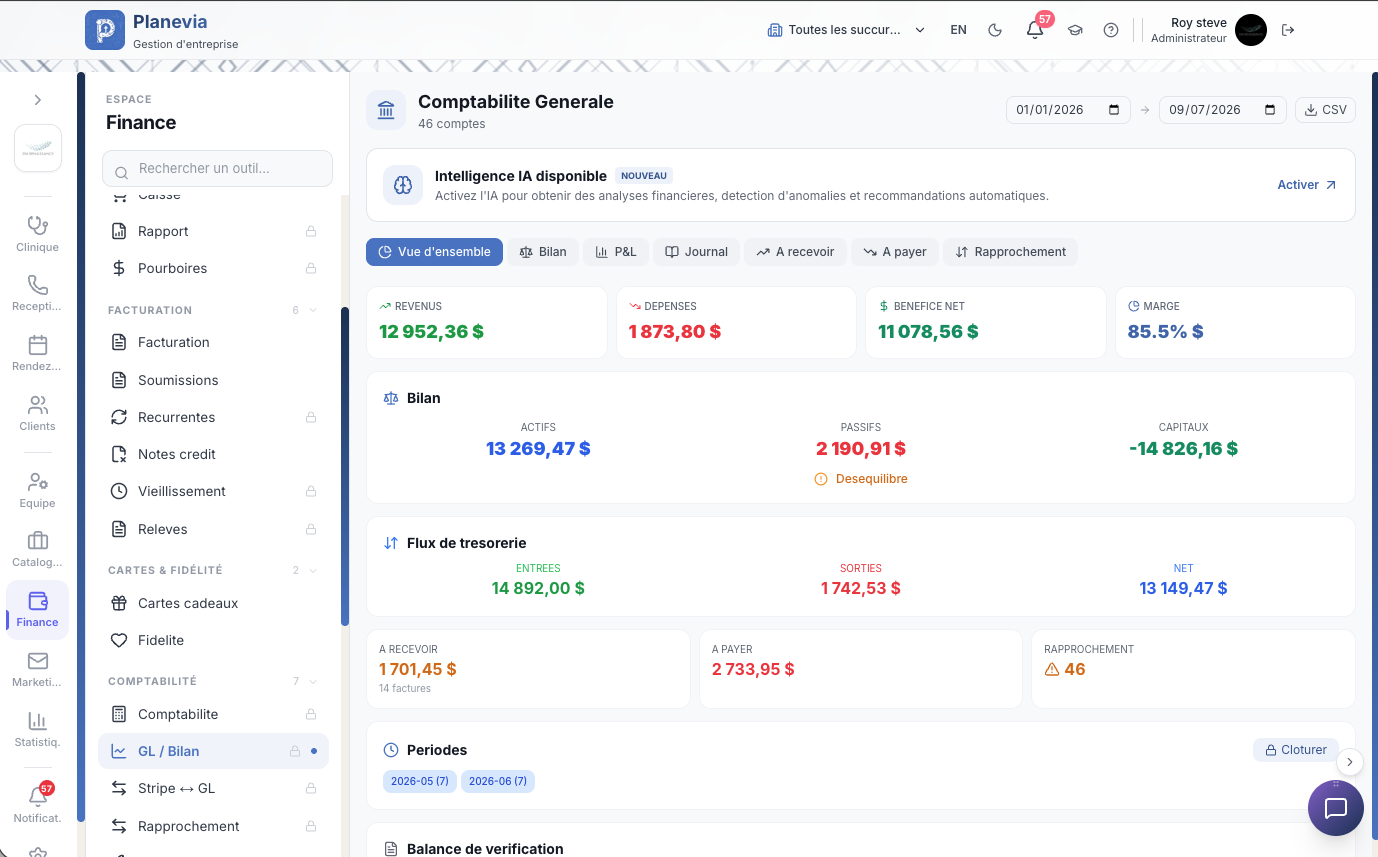This screenshot has height=857, width=1378.
Task: Click the Comptabilite Generale bank icon
Action: pyautogui.click(x=386, y=111)
